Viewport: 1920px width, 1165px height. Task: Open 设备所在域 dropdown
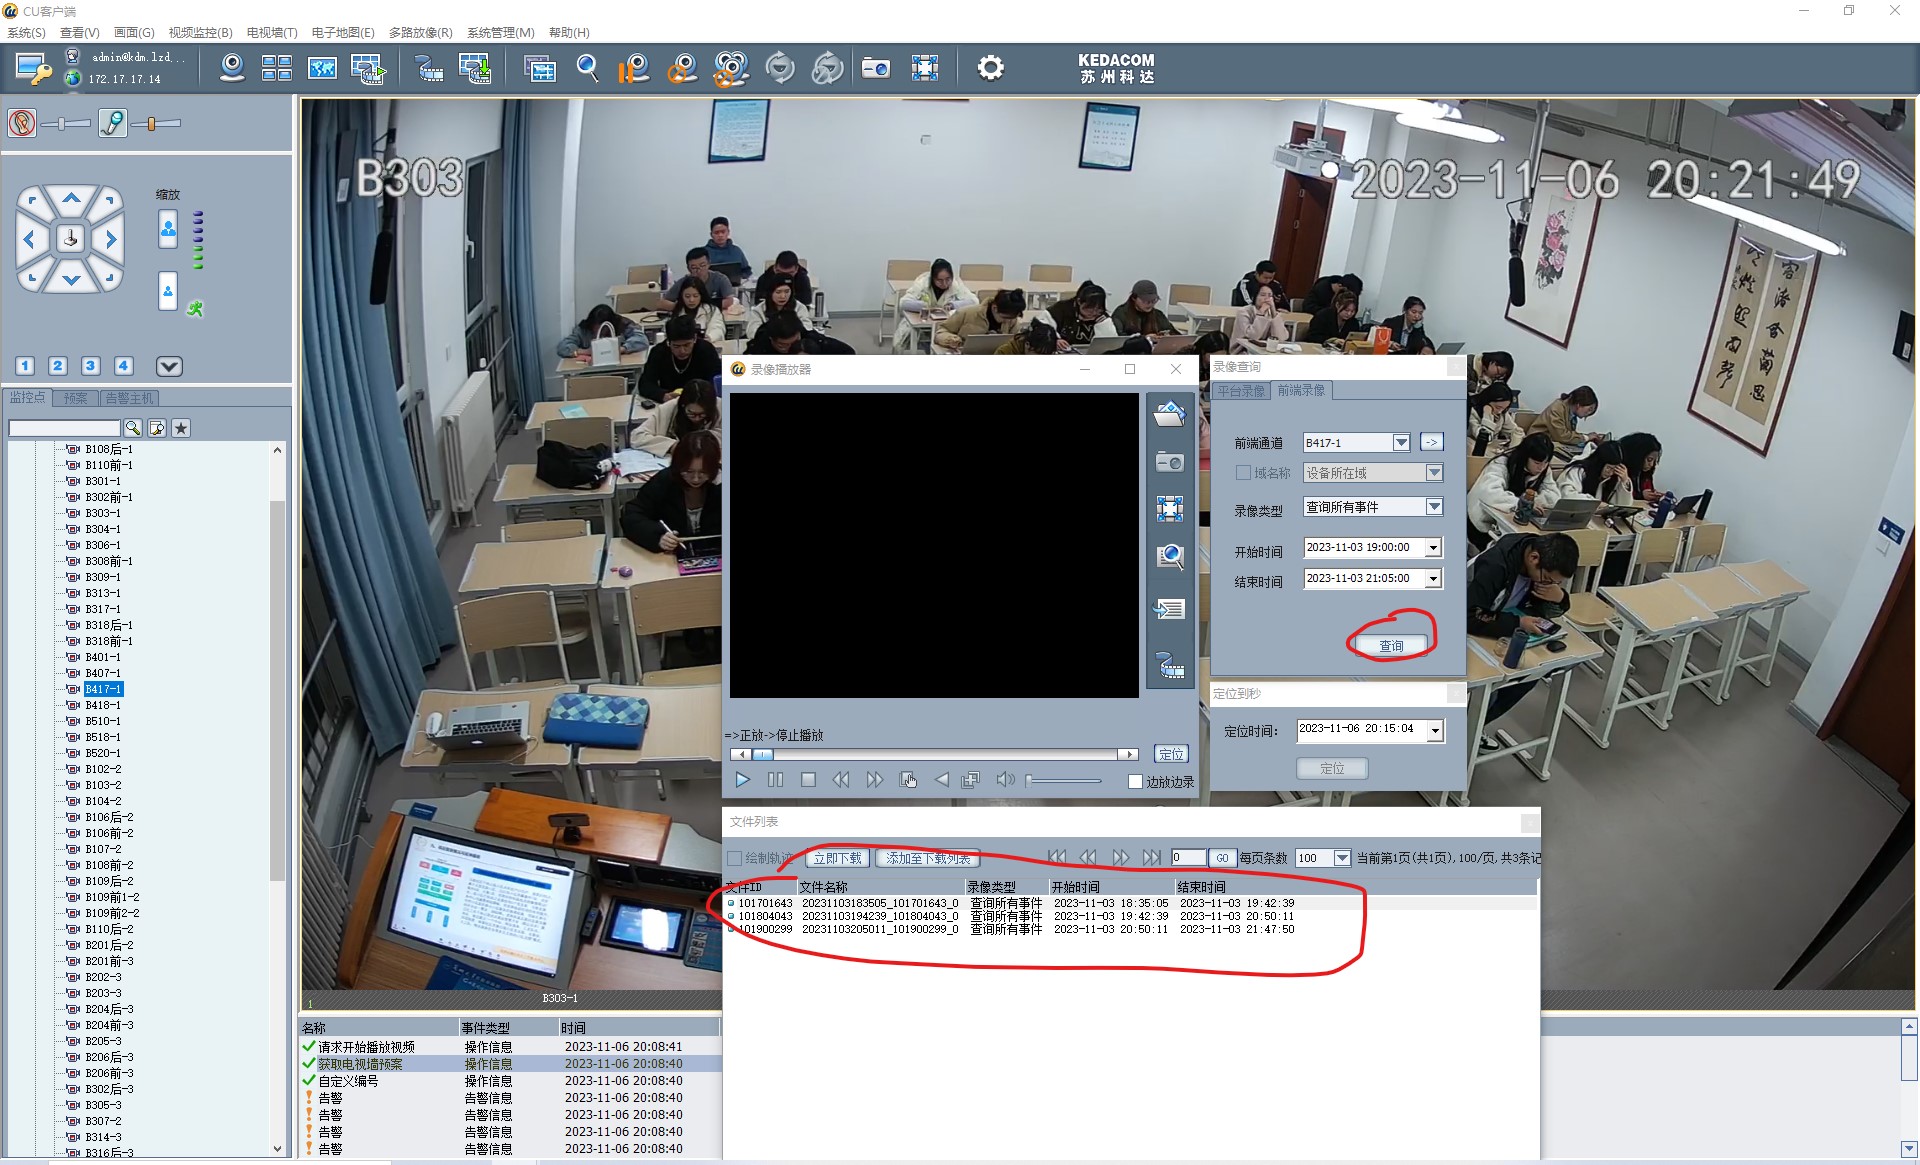(1434, 473)
